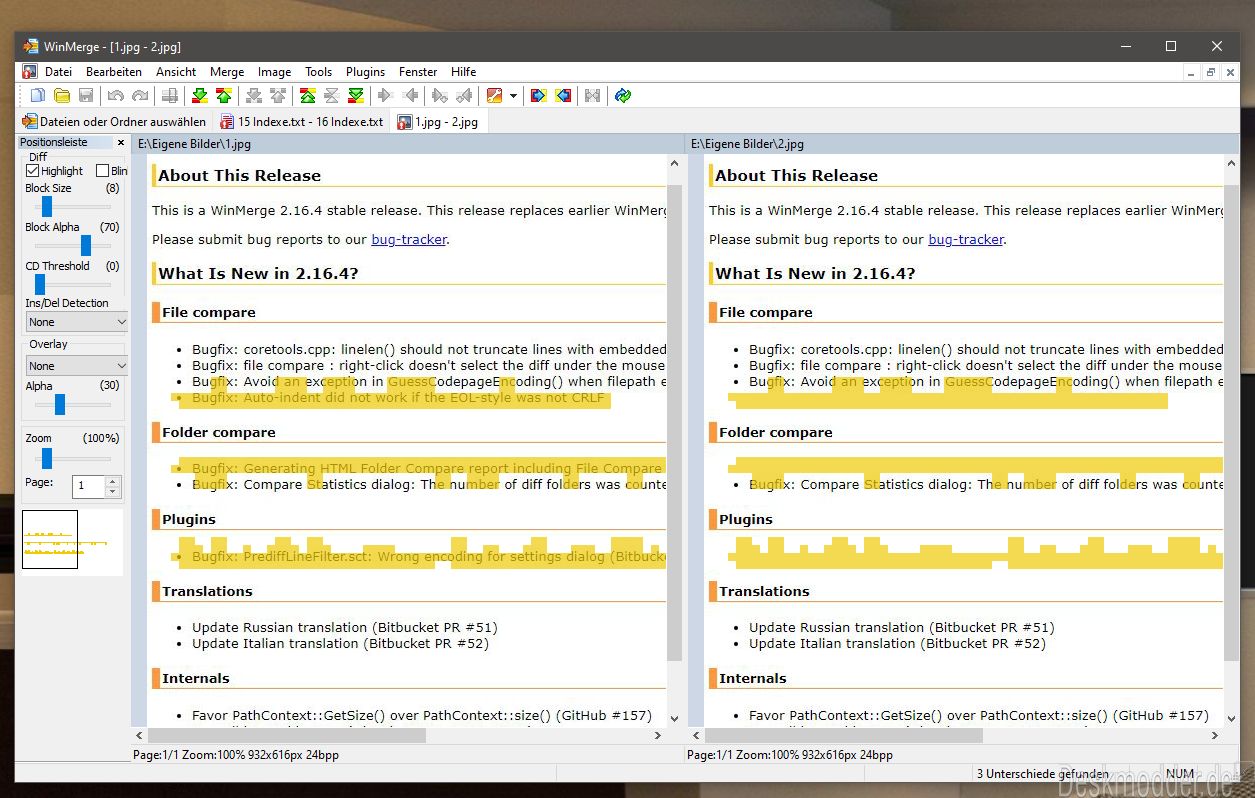Open the dropdown arrow next to the wrench icon
The height and width of the screenshot is (798, 1255).
click(x=513, y=96)
